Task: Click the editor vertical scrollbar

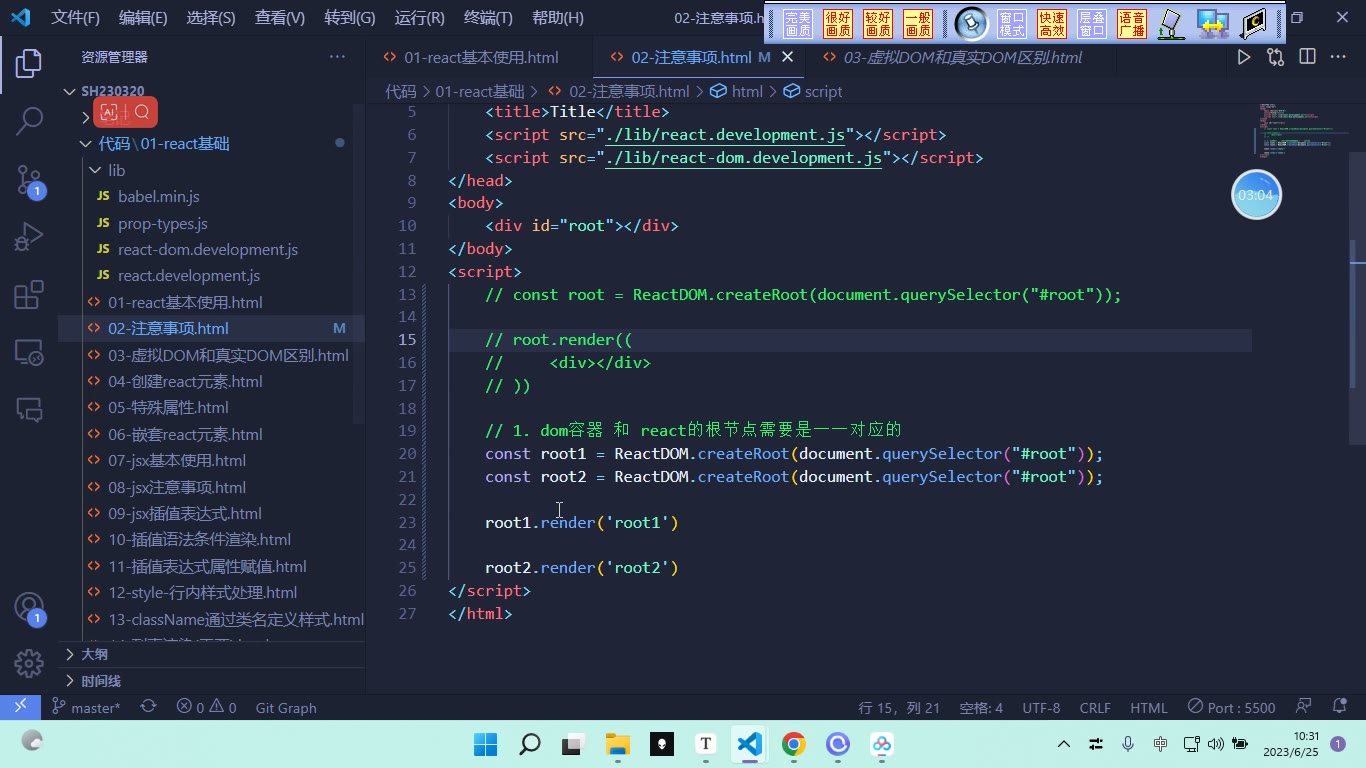Action: [1357, 300]
